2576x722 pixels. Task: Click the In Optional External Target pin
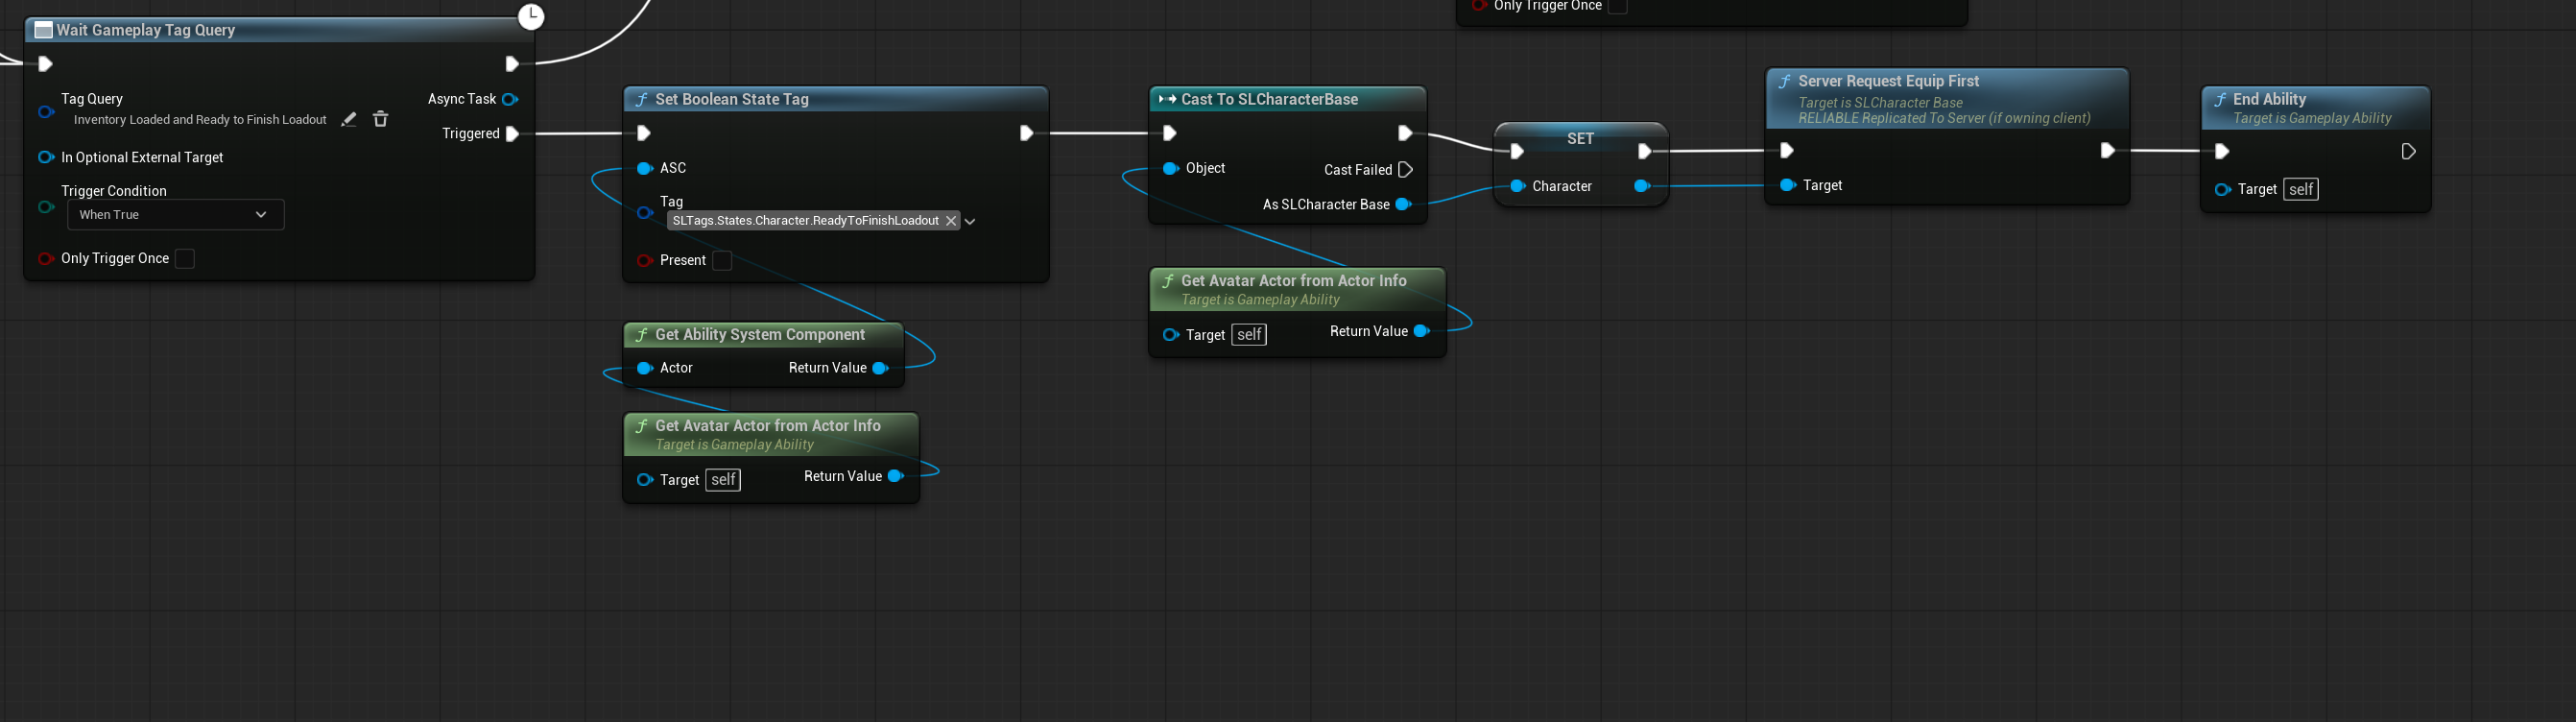46,157
